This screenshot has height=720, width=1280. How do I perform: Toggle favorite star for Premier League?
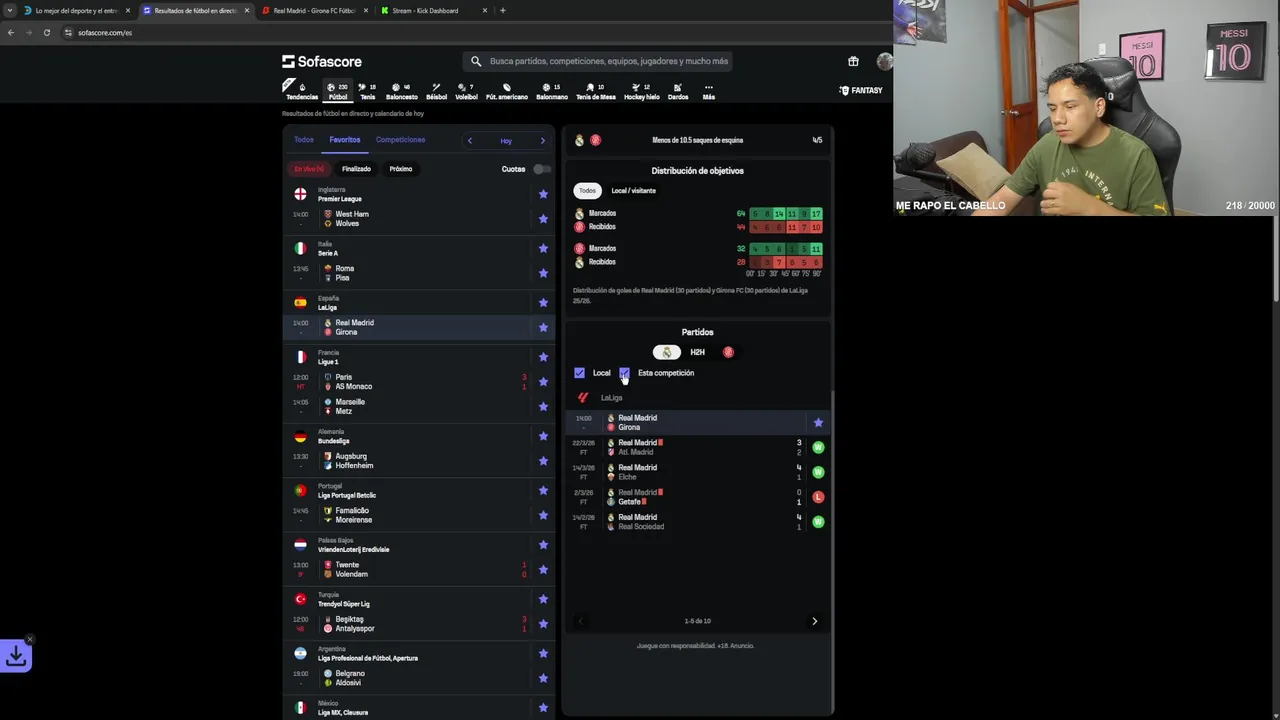pos(543,194)
